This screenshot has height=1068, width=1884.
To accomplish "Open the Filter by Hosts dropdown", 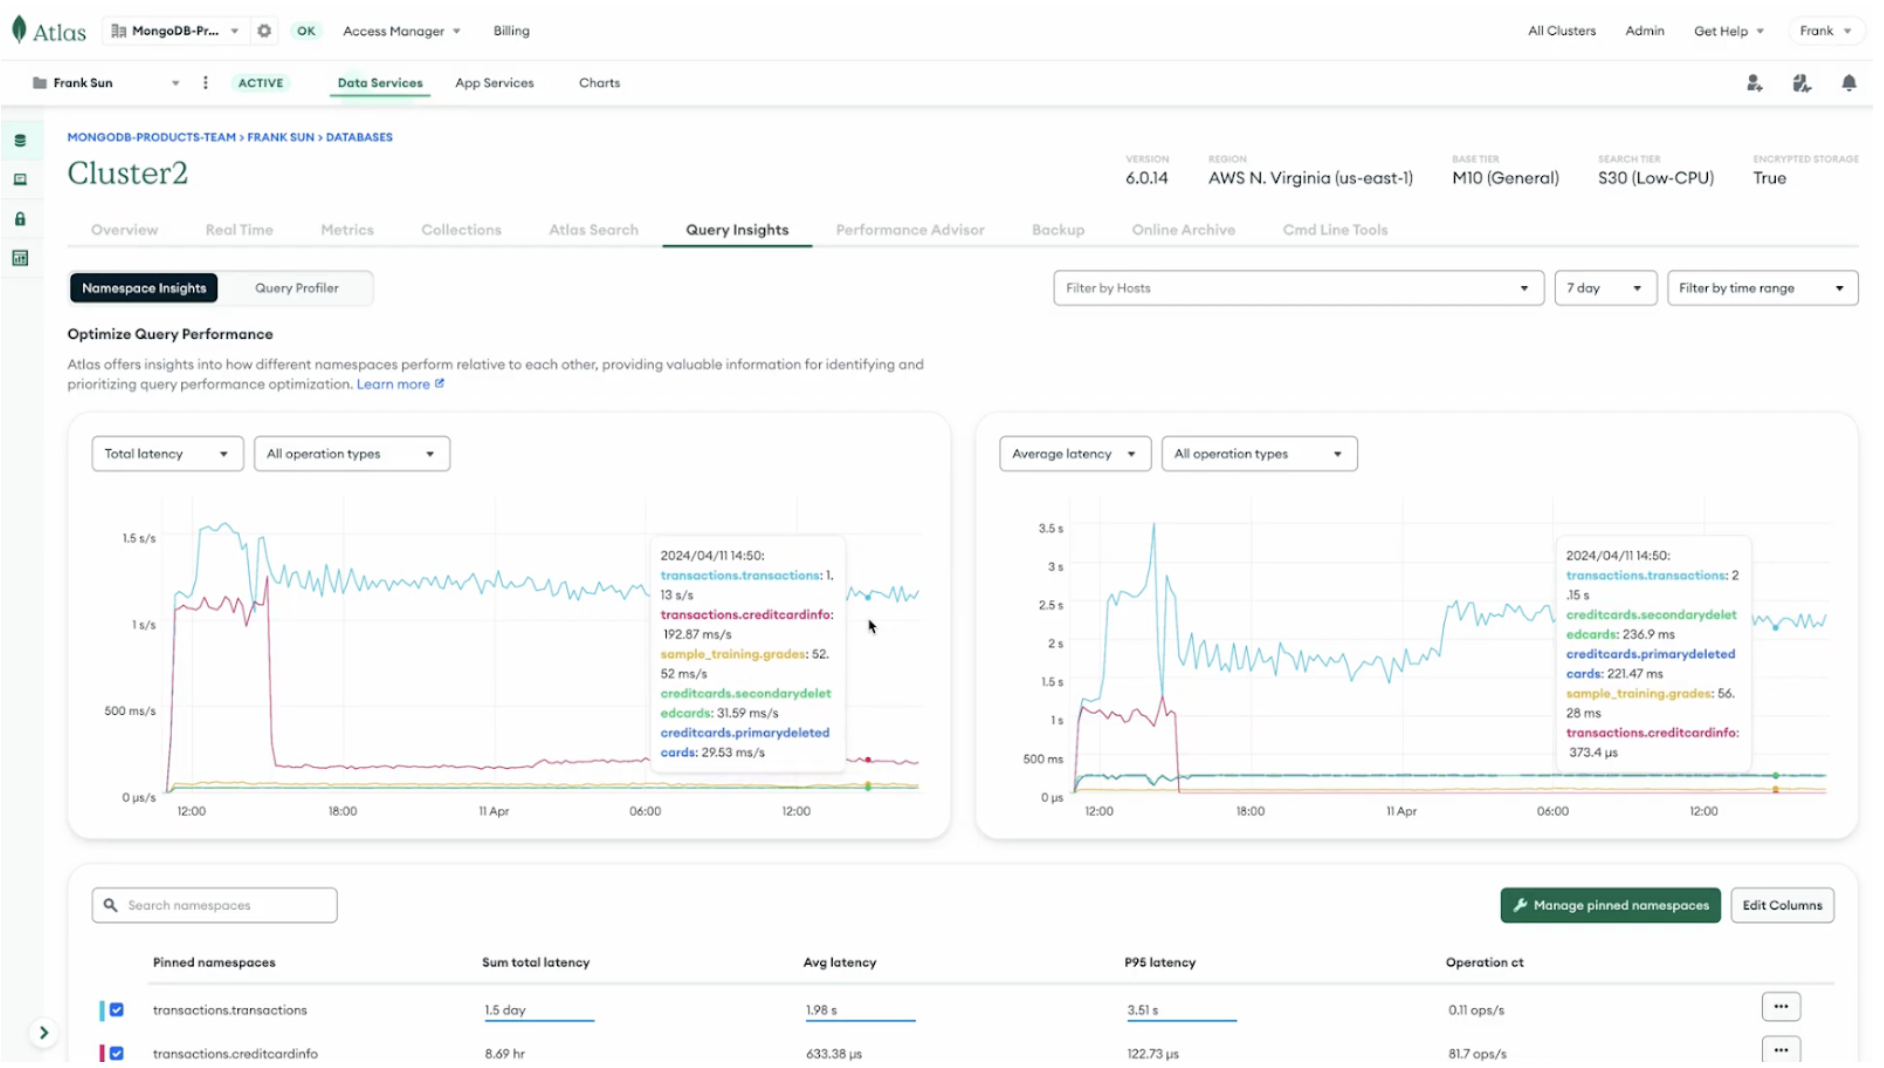I will click(1297, 288).
